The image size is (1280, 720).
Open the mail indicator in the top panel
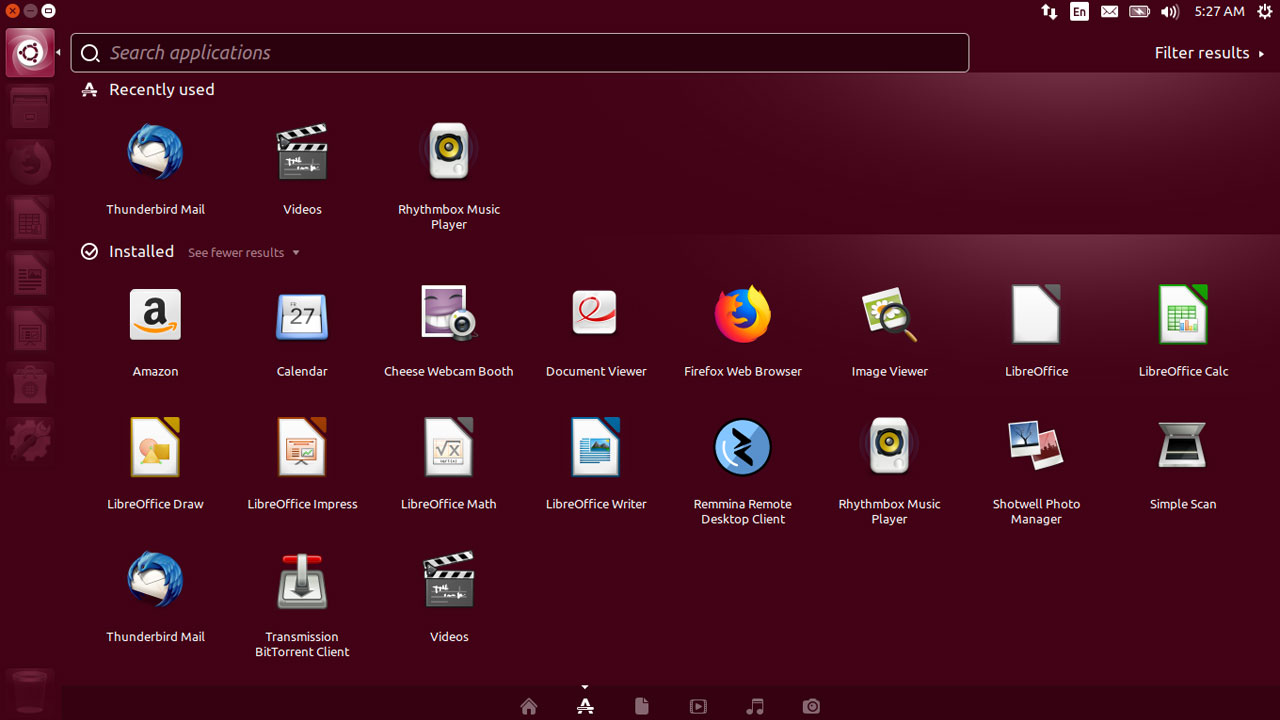(1109, 12)
